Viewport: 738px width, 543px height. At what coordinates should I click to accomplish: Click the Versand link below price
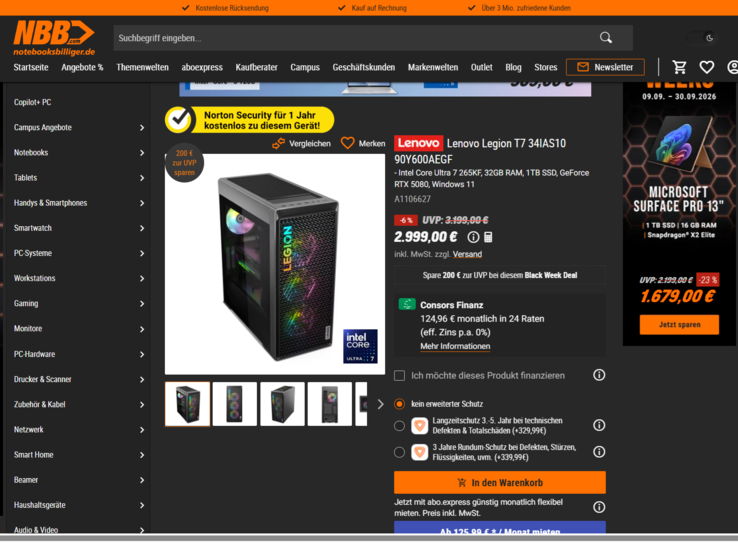[467, 254]
